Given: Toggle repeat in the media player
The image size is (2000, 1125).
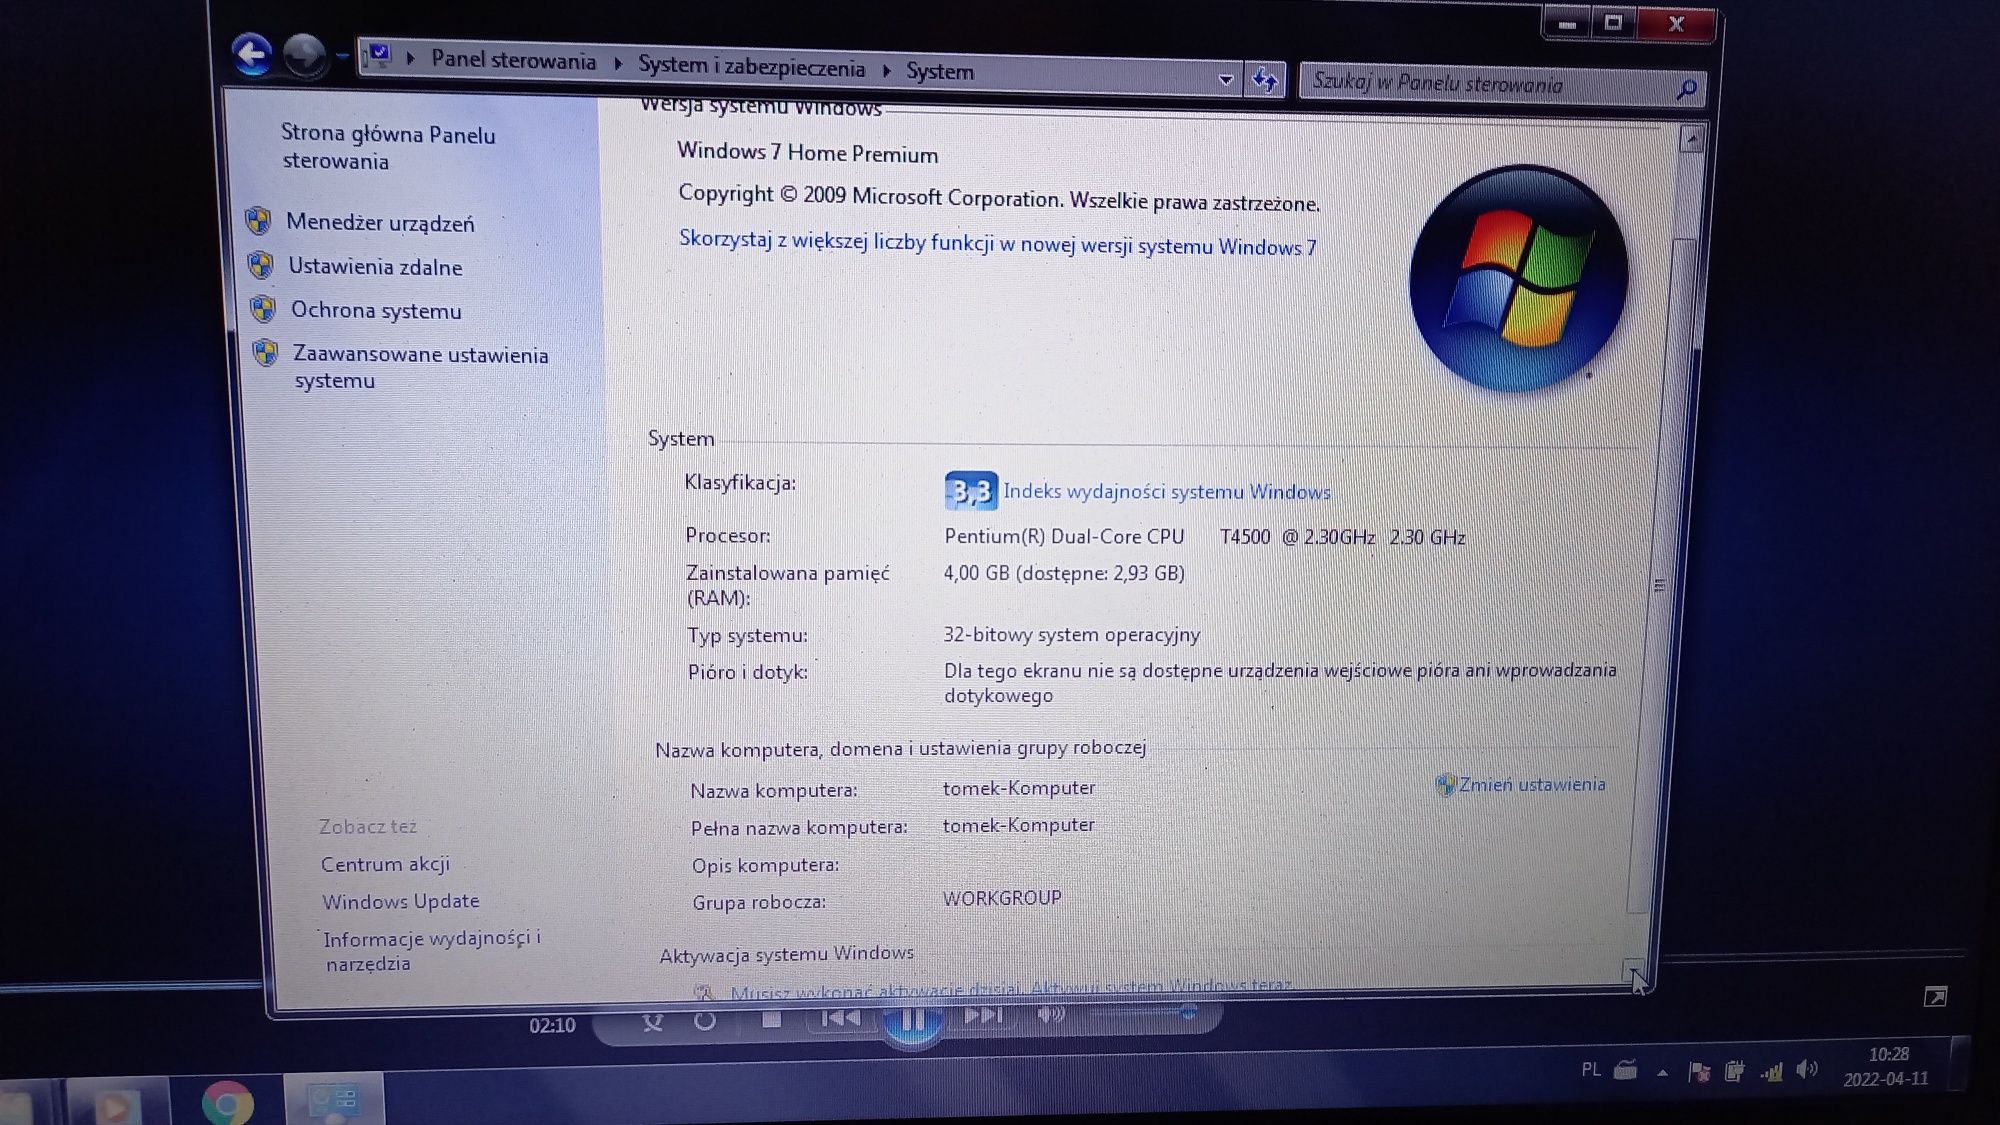Looking at the screenshot, I should (x=705, y=1021).
